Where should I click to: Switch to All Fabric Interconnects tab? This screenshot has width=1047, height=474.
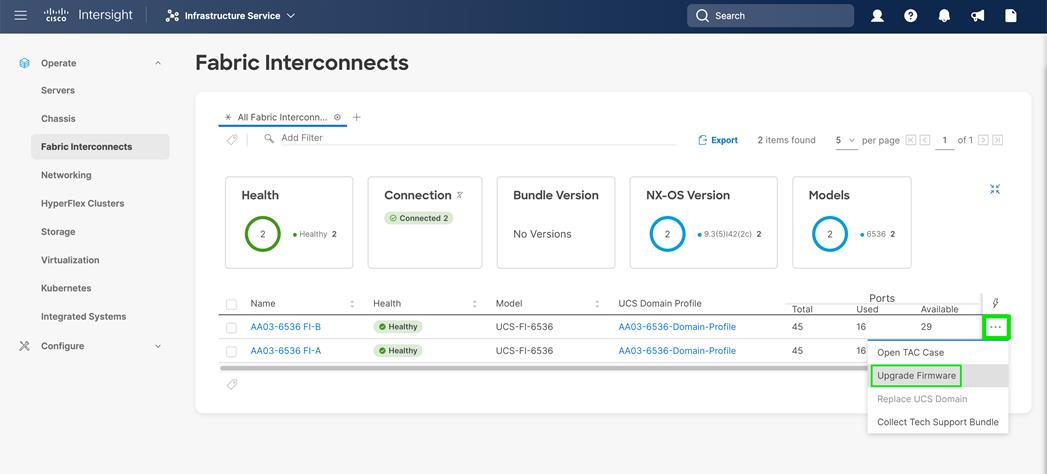pos(282,117)
